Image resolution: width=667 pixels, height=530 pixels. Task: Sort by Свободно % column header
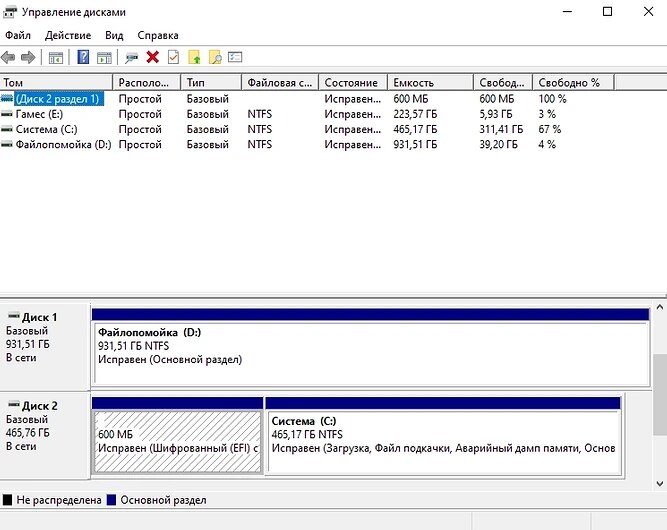(x=573, y=83)
